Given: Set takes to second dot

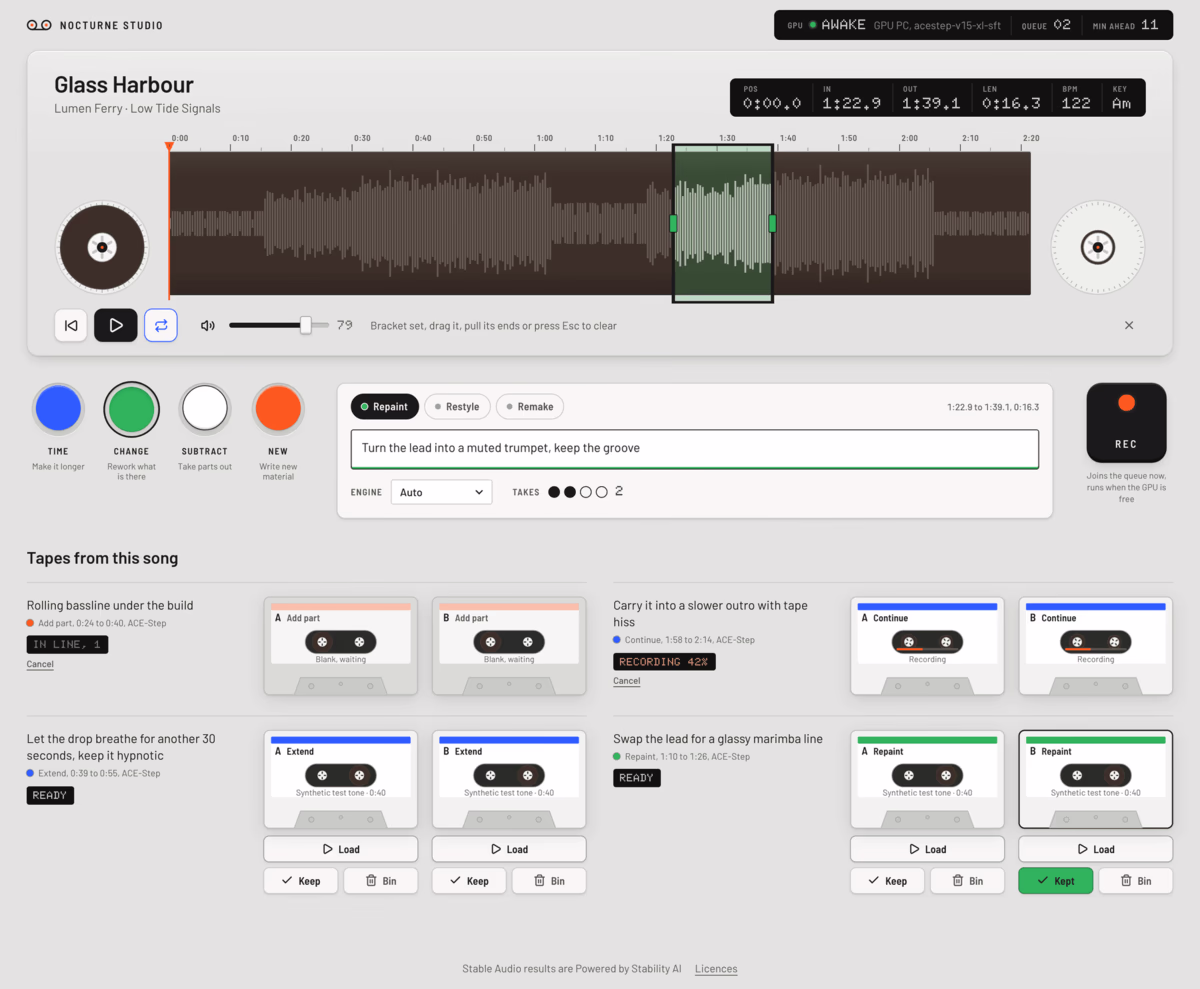Looking at the screenshot, I should [x=570, y=492].
